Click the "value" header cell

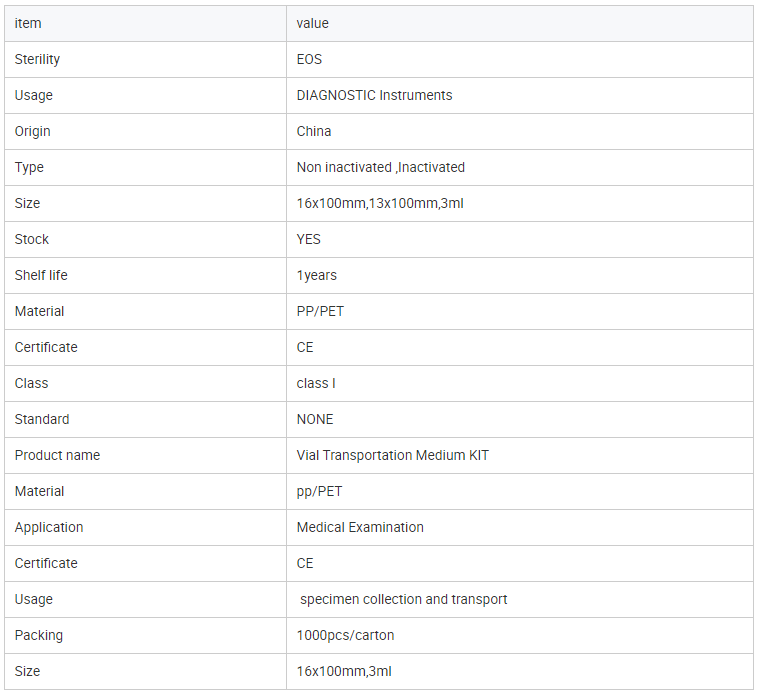click(313, 23)
